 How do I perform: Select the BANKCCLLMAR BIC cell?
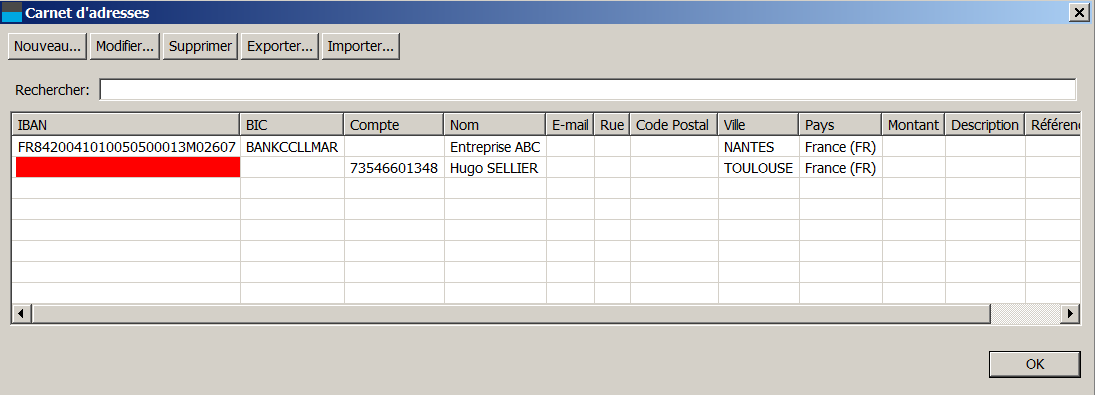click(x=292, y=147)
